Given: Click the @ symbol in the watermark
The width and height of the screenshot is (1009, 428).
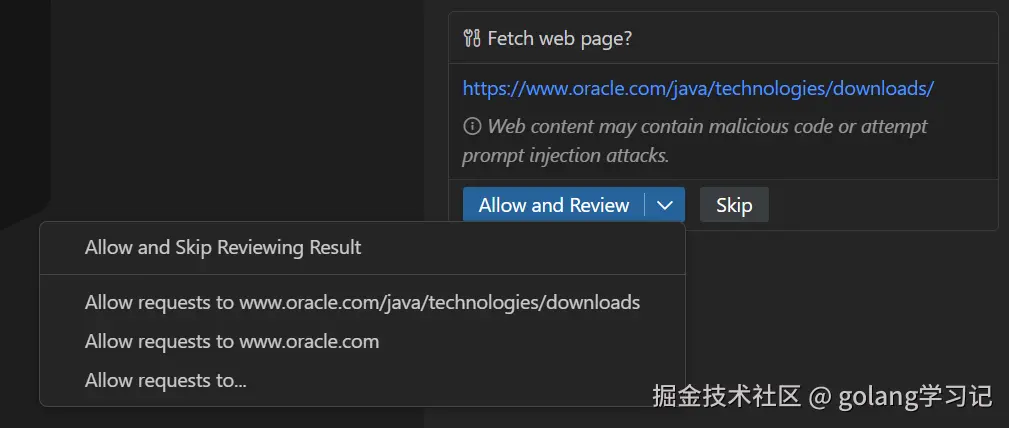Looking at the screenshot, I should click(820, 398).
